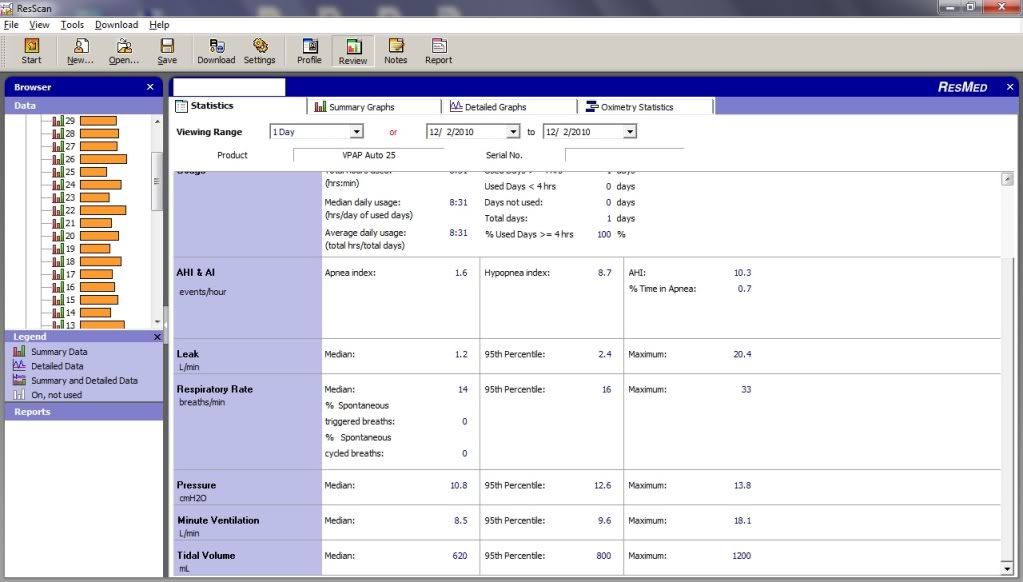Generate a Report from the toolbar
This screenshot has height=582, width=1023.
438,51
